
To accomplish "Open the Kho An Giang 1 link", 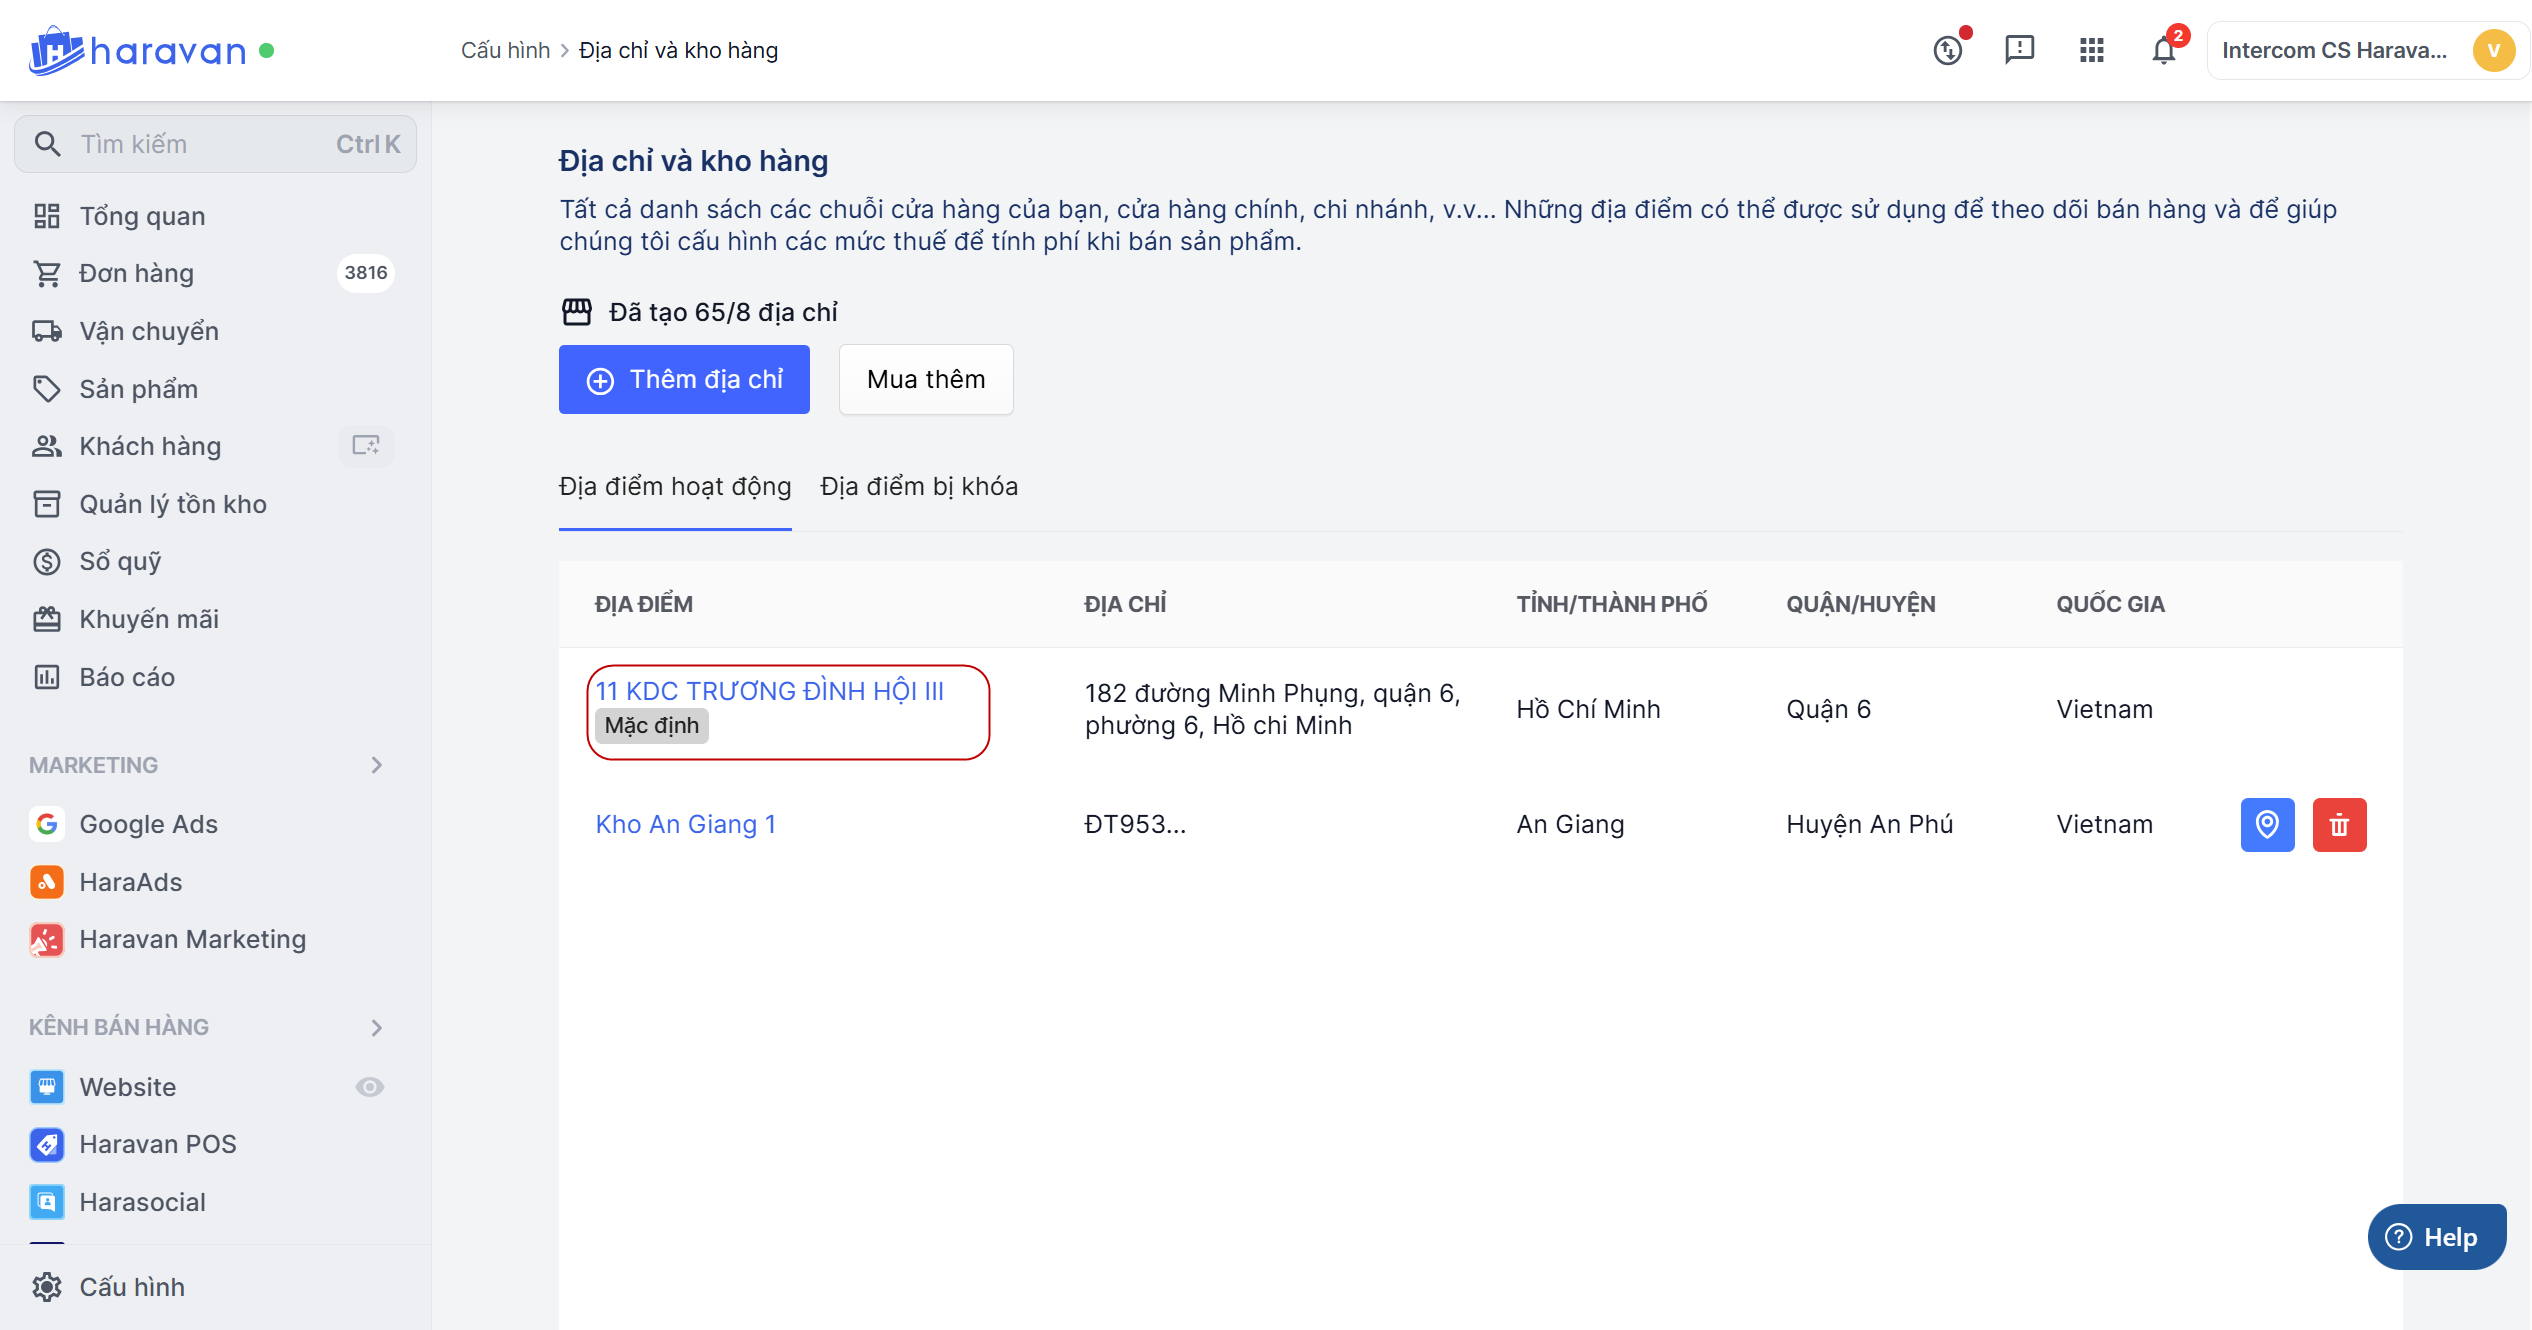I will click(x=685, y=825).
